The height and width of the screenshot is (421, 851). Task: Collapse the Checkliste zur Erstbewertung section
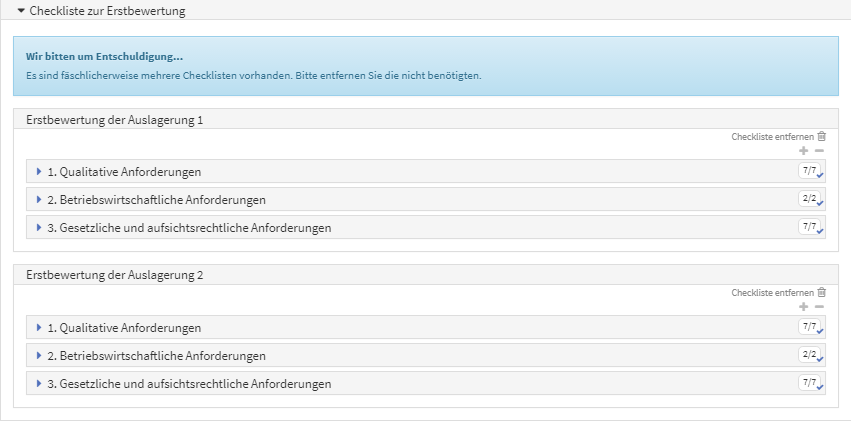click(100, 11)
